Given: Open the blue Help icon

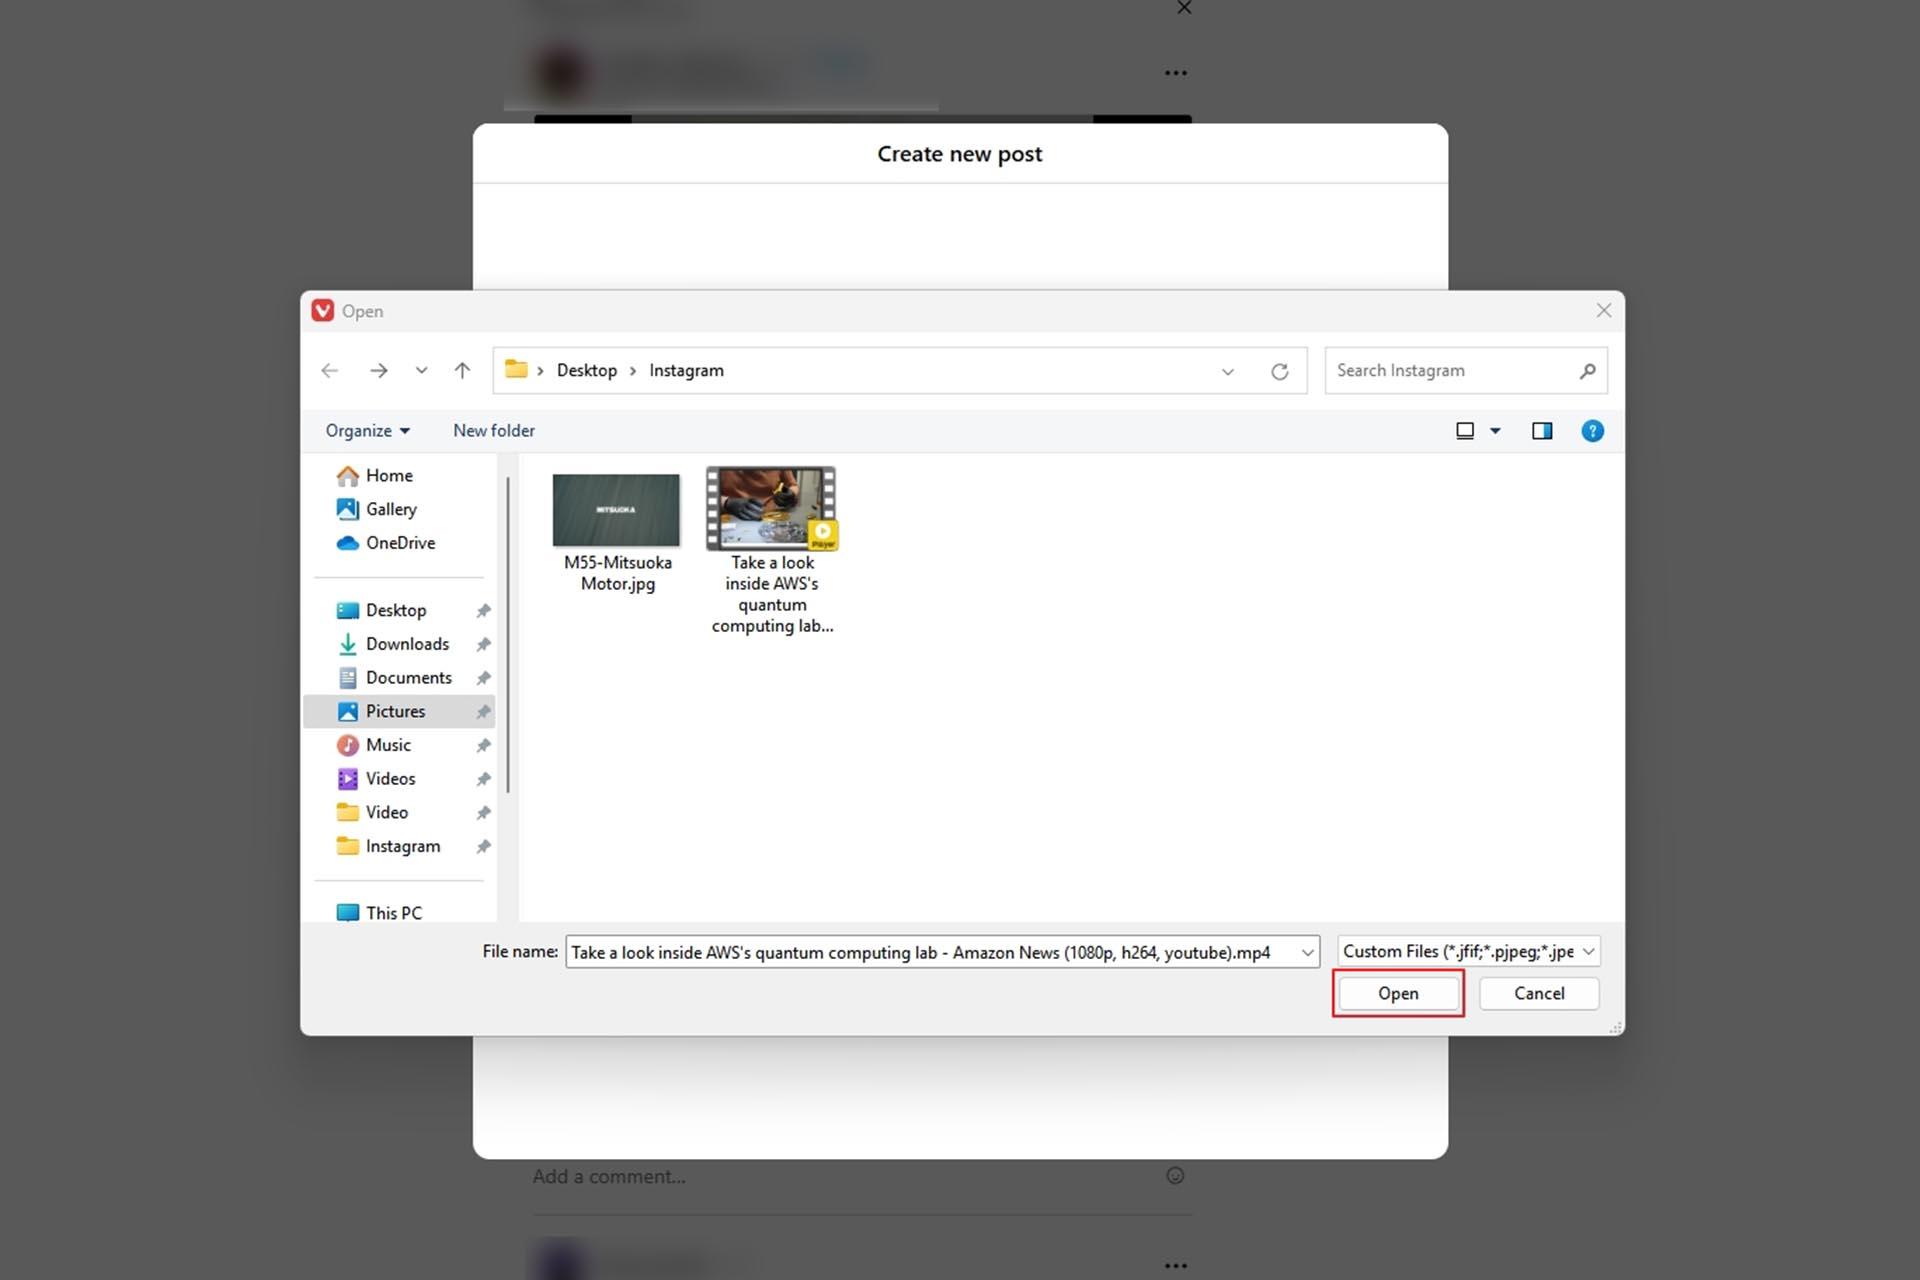Looking at the screenshot, I should point(1592,431).
